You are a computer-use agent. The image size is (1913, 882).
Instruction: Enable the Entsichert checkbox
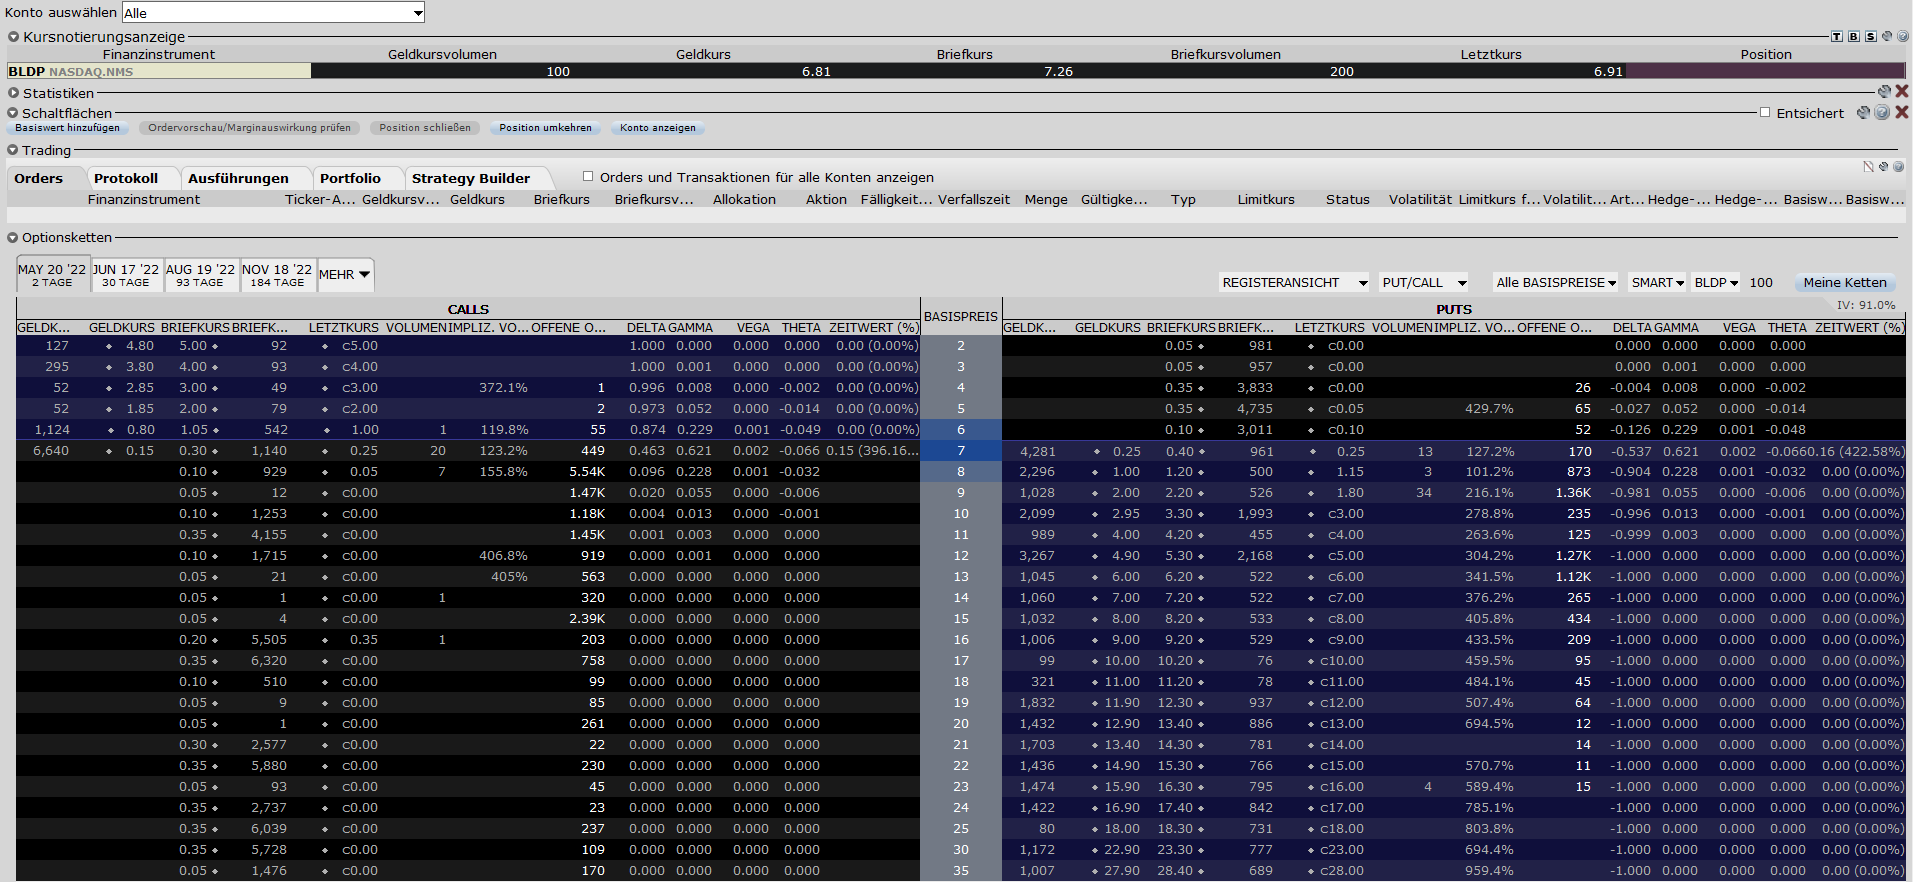(1765, 113)
